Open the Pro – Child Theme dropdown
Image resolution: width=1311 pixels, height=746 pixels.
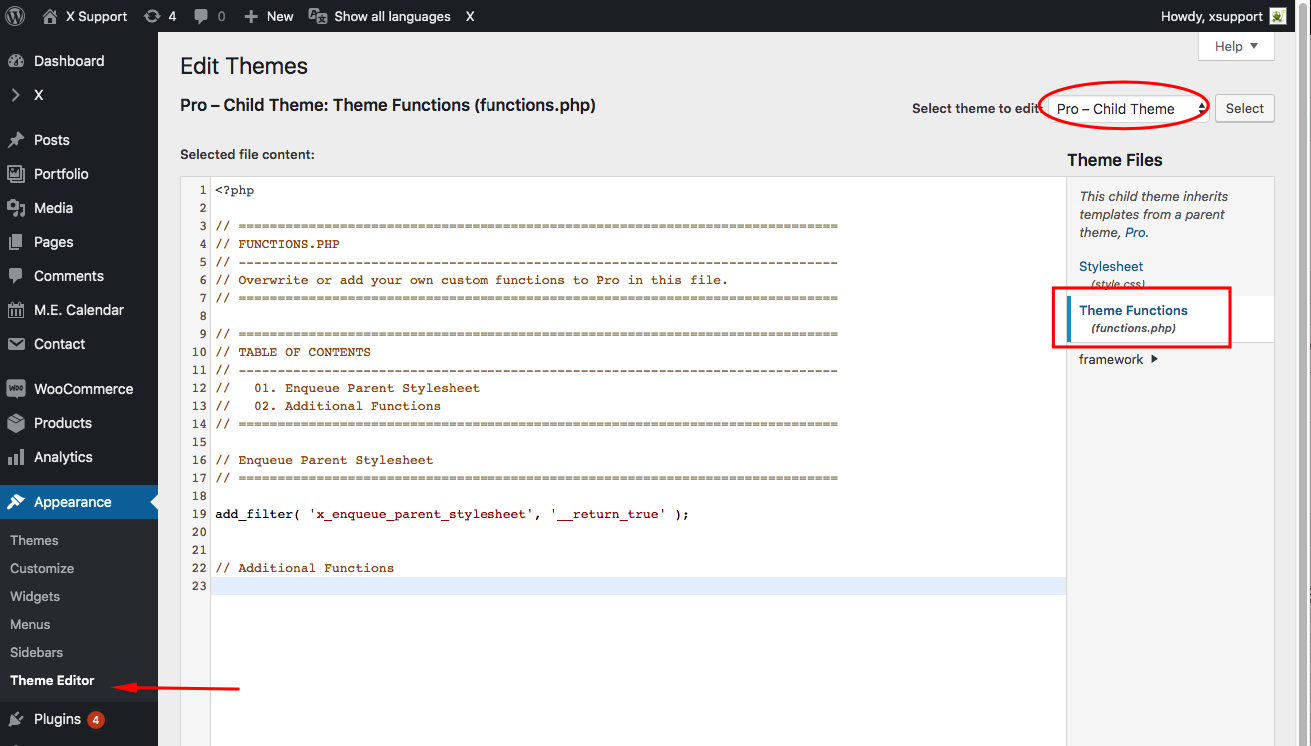coord(1124,109)
